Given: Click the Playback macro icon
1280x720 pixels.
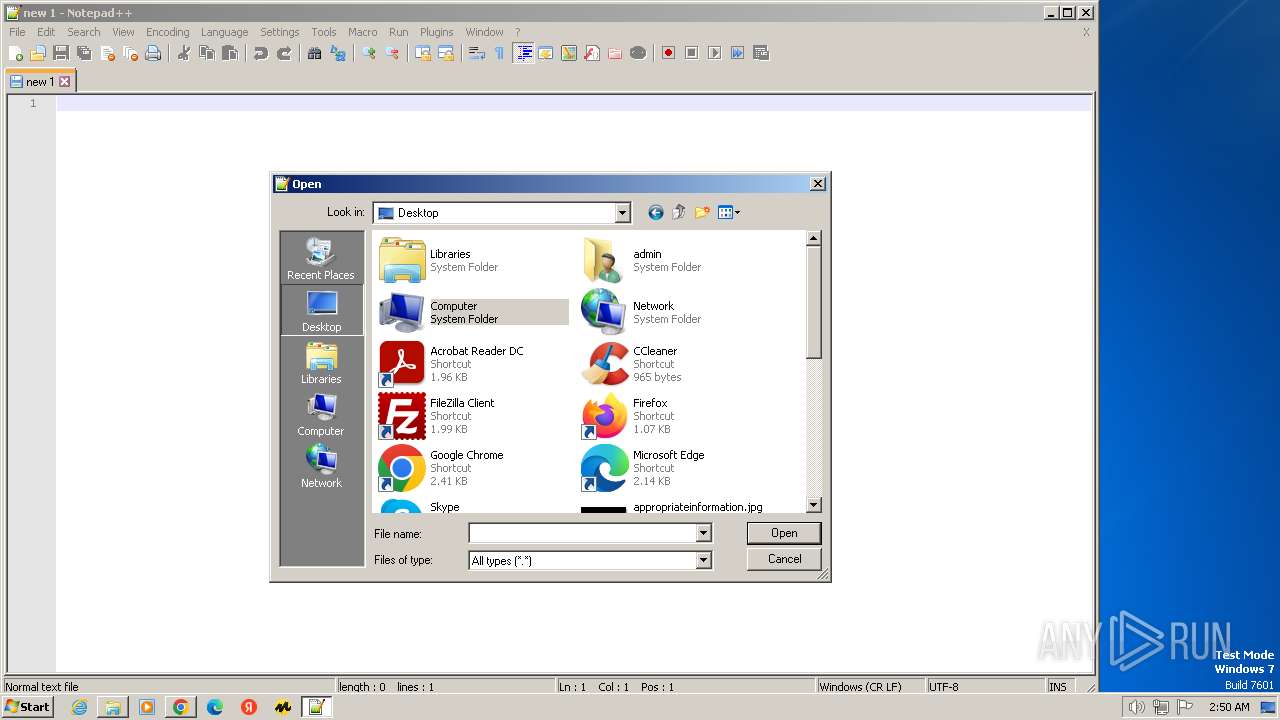Looking at the screenshot, I should click(x=714, y=53).
